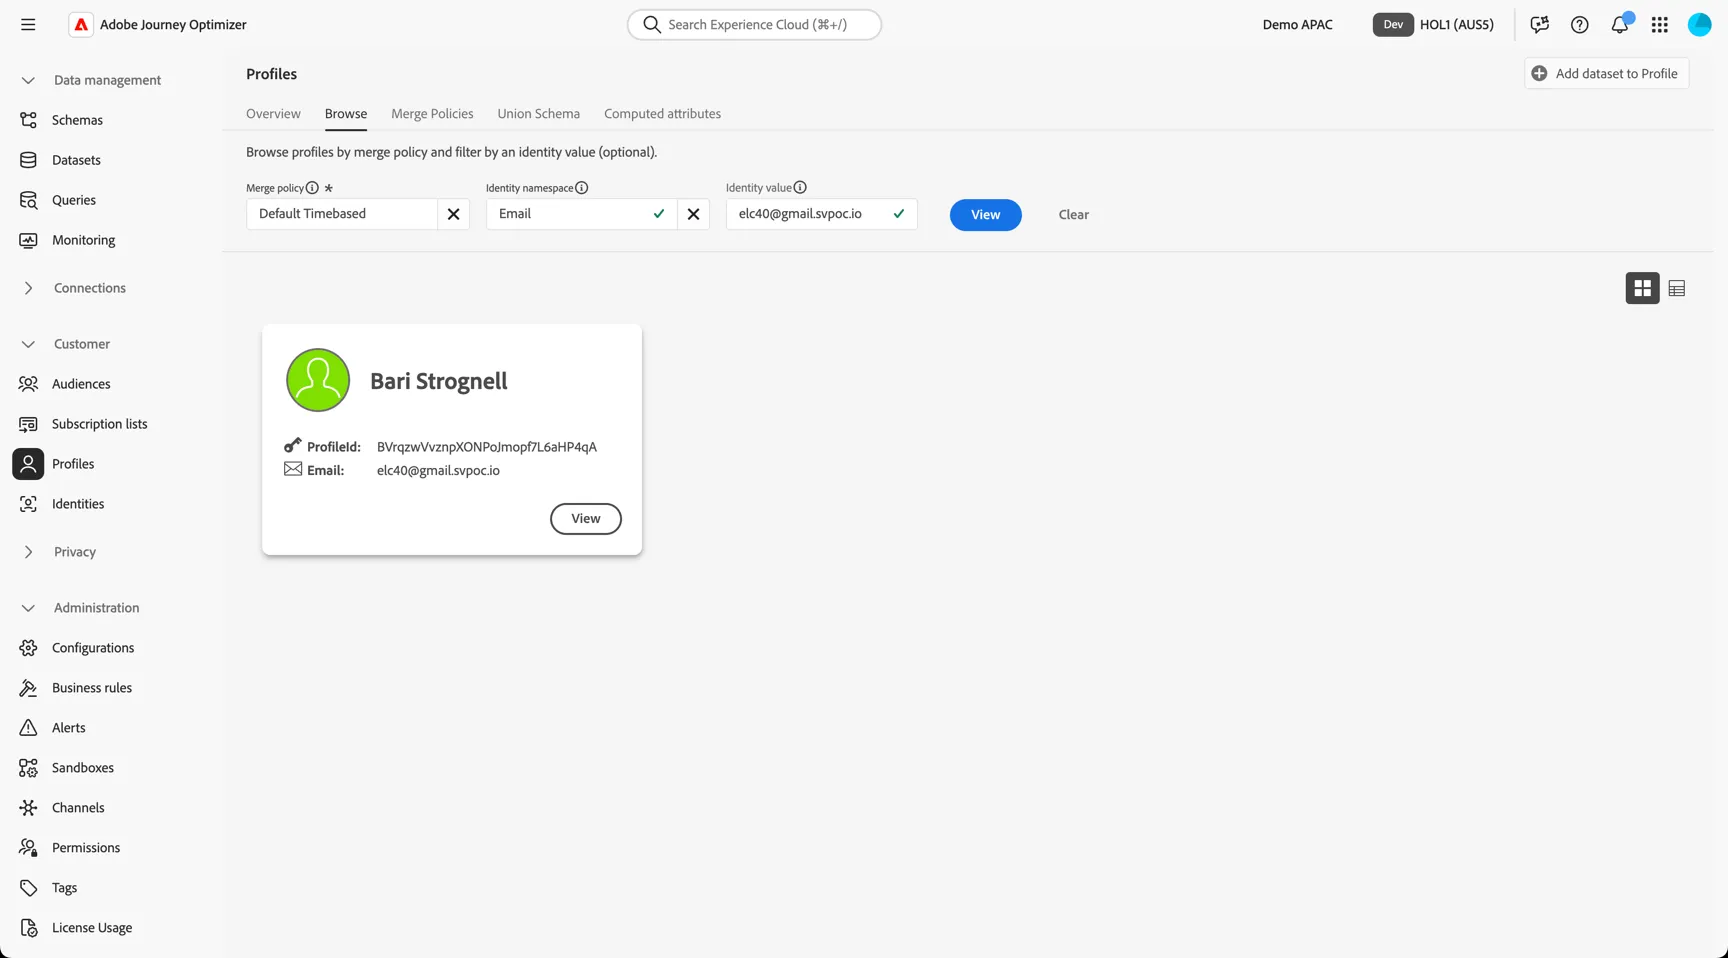This screenshot has height=958, width=1728.
Task: Expand the Connections section
Action: (x=28, y=288)
